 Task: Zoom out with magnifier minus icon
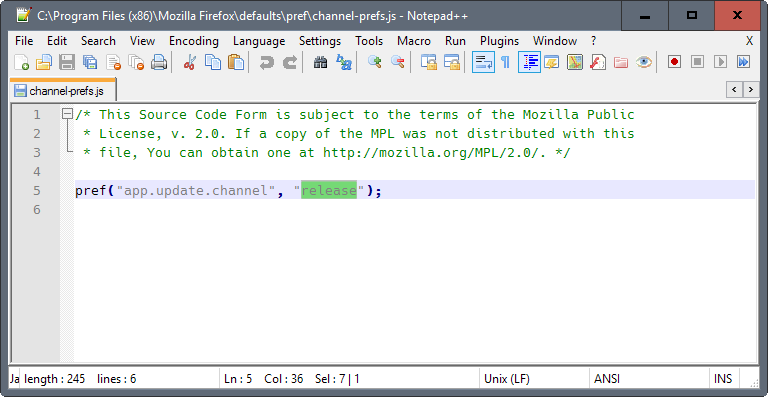[397, 62]
